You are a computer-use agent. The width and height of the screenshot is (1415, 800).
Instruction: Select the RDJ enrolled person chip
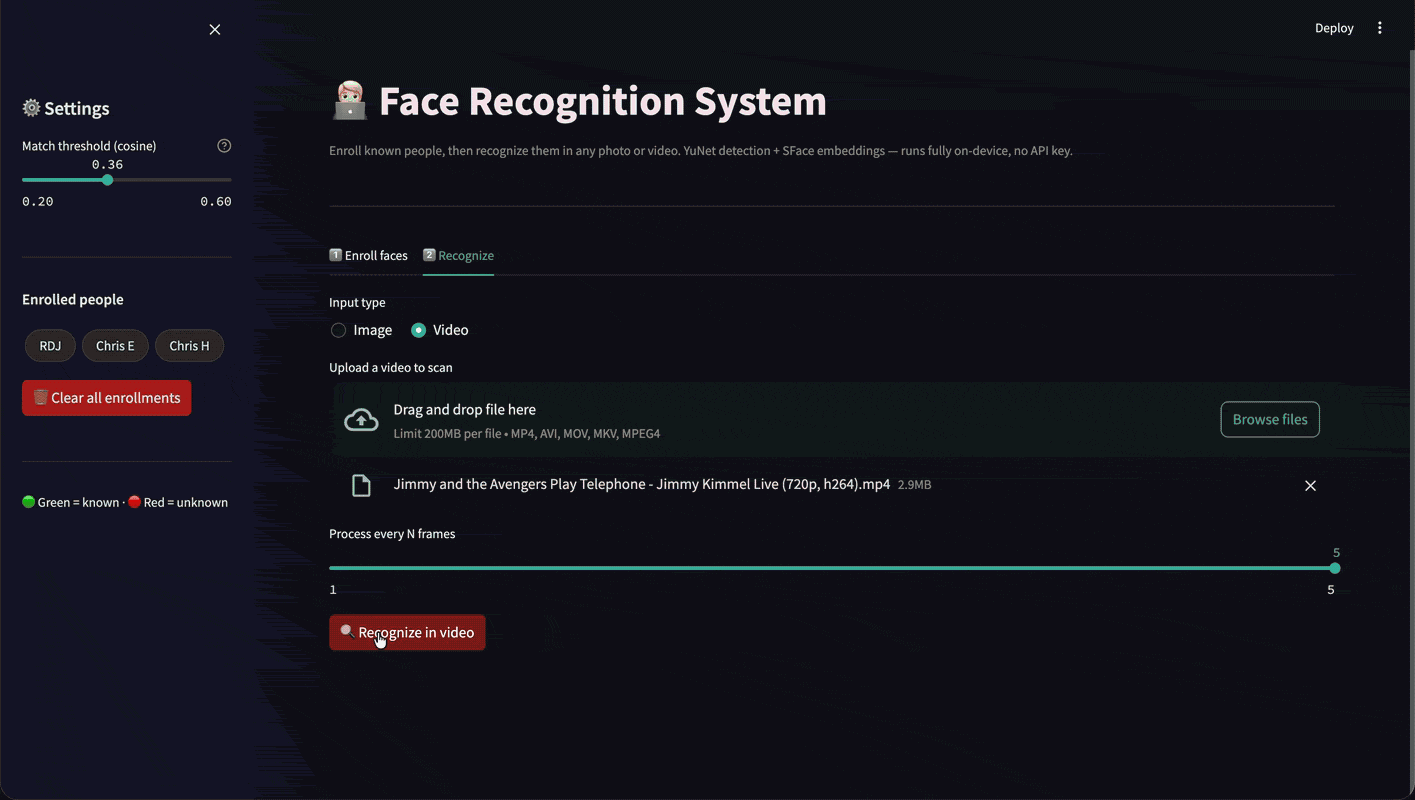coord(50,346)
